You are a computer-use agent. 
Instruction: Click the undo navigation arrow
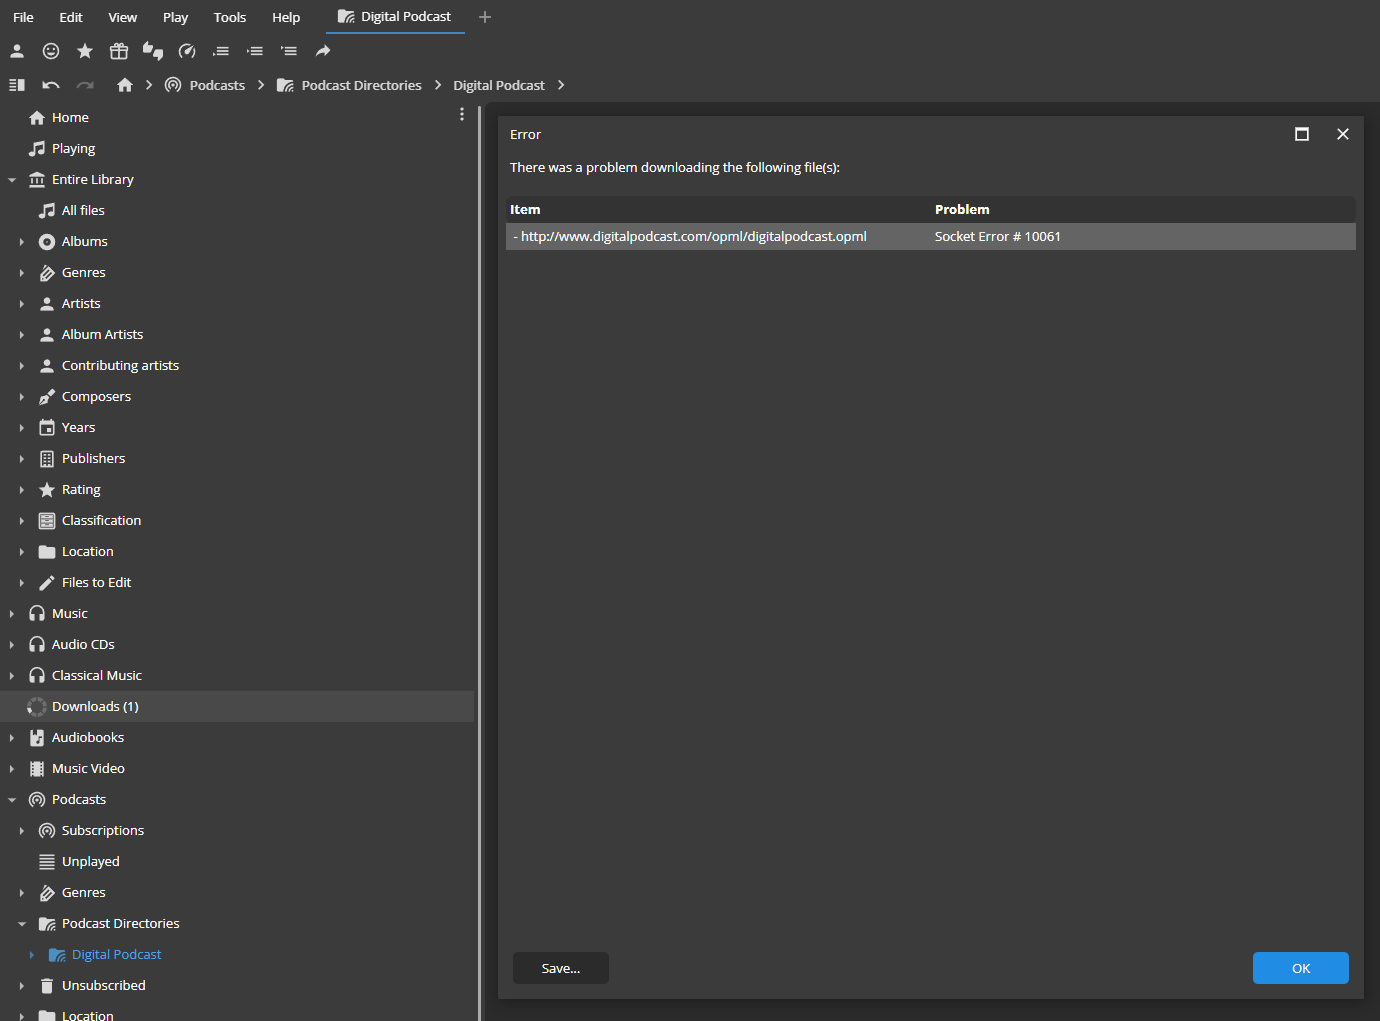click(51, 85)
